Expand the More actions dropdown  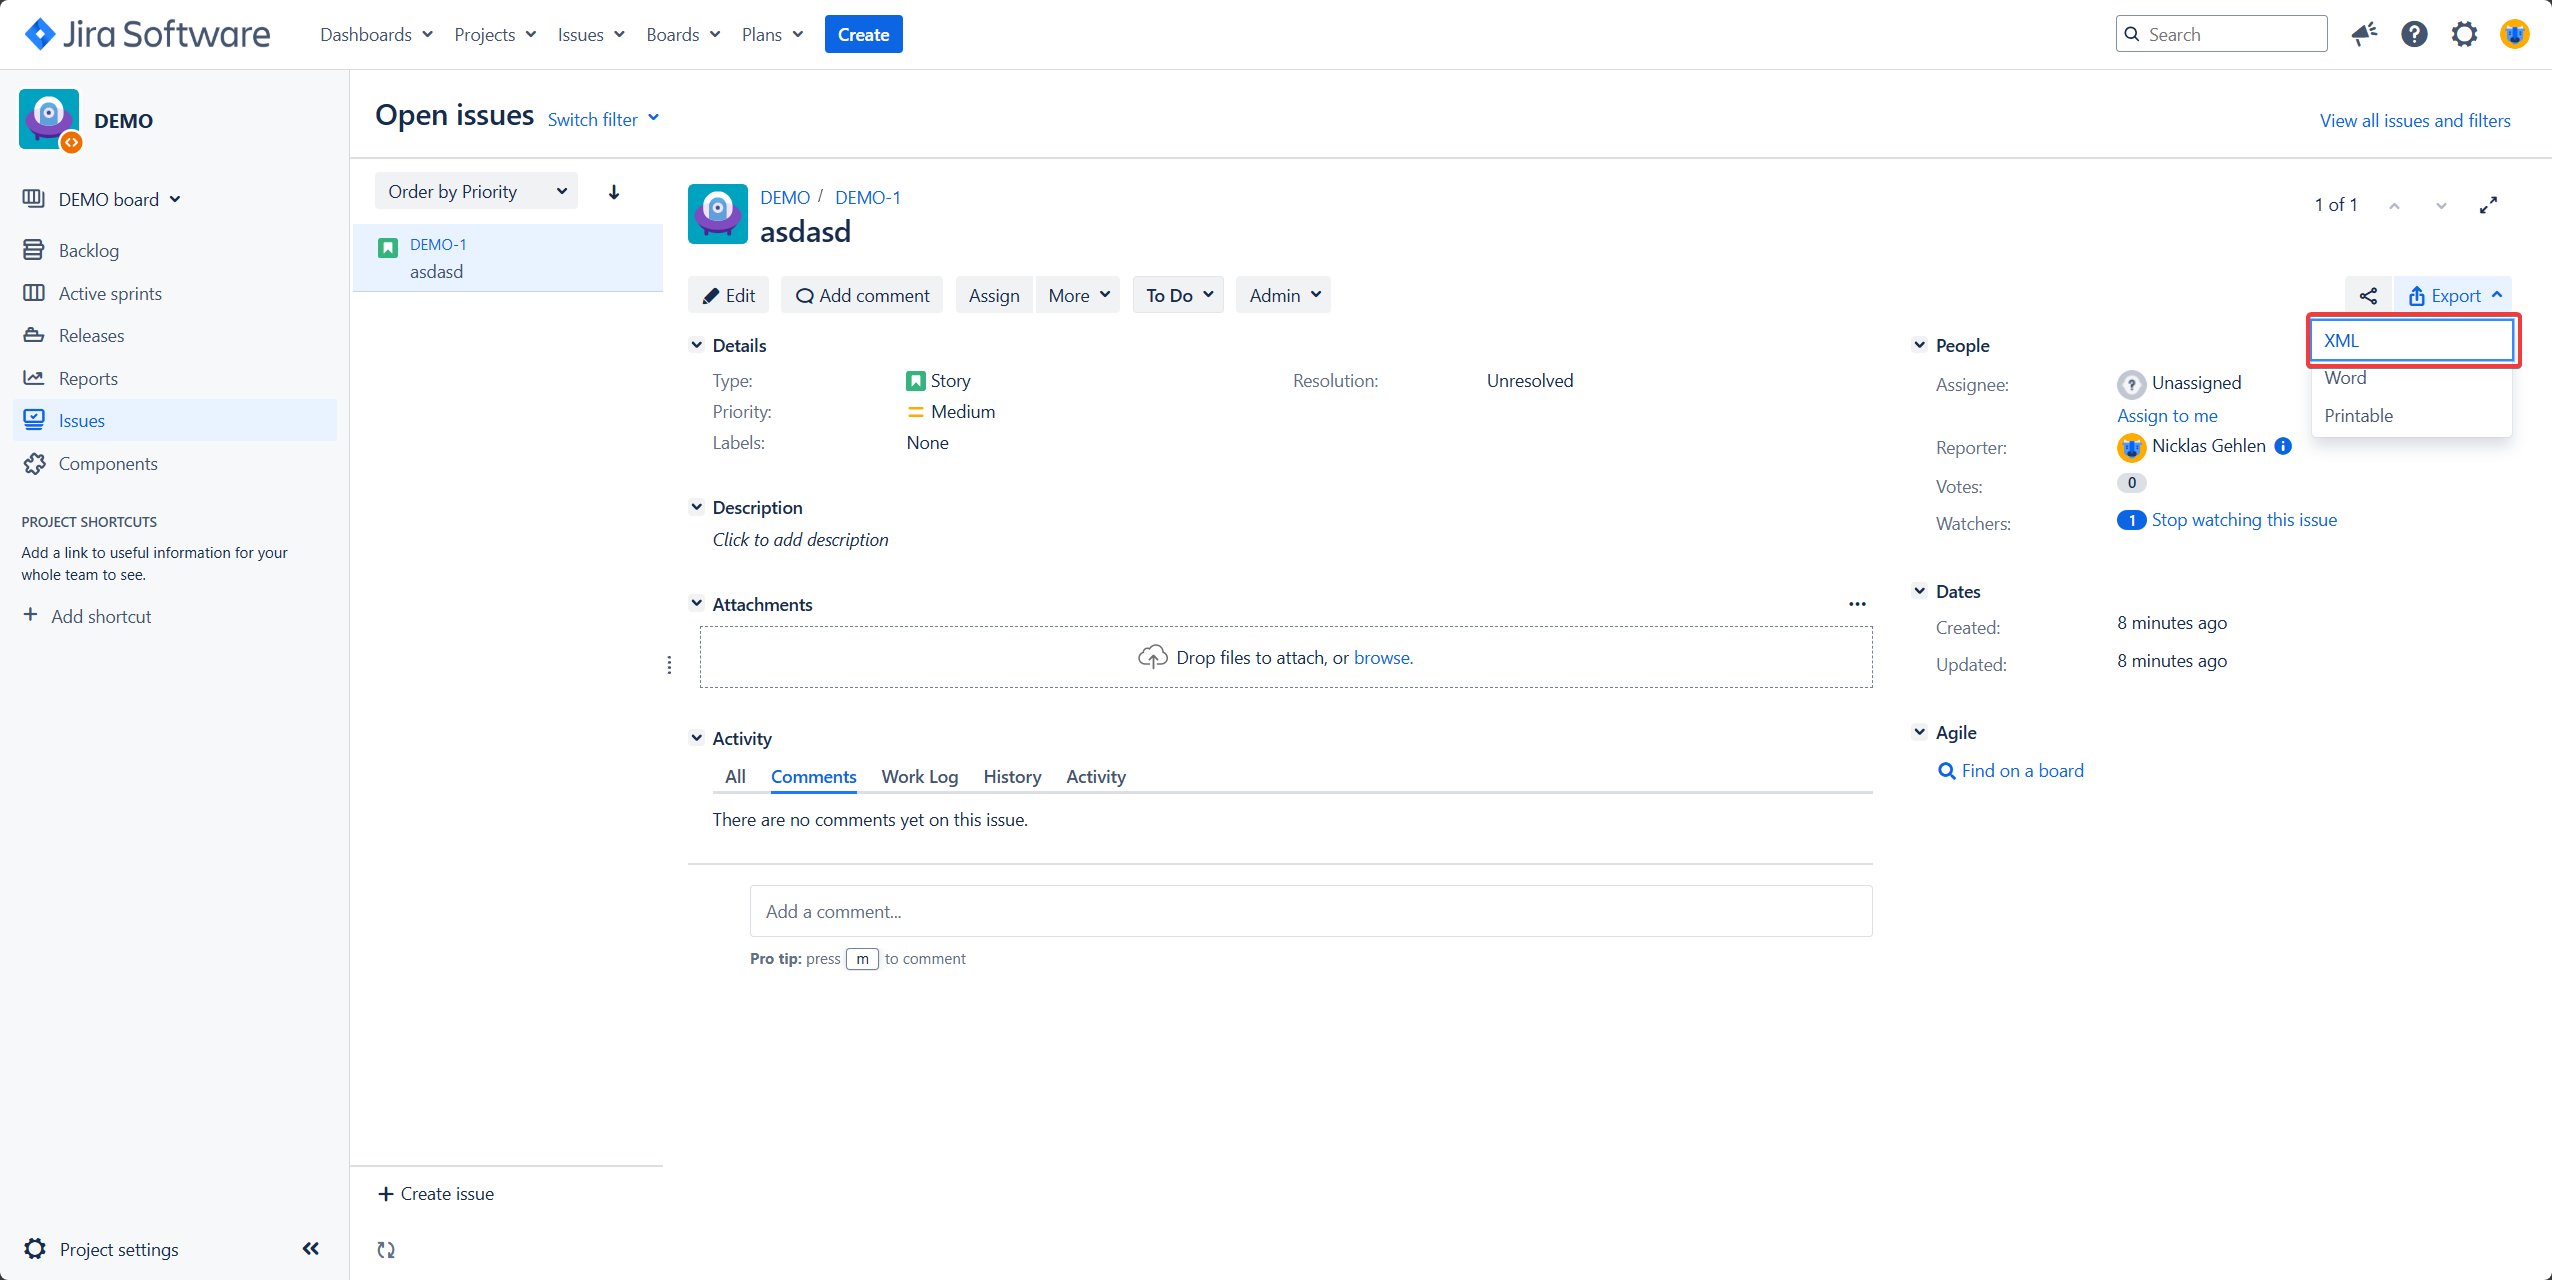pos(1078,295)
